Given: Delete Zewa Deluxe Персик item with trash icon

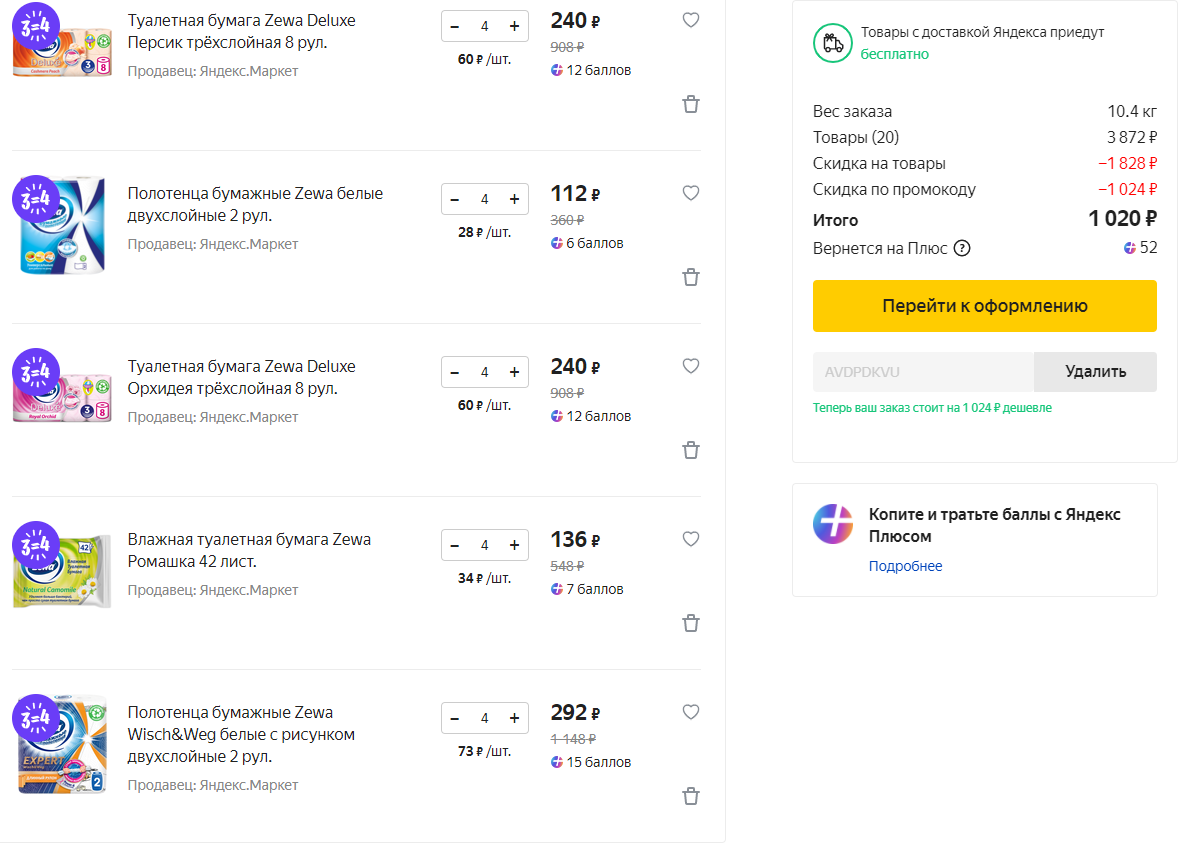Looking at the screenshot, I should (691, 104).
